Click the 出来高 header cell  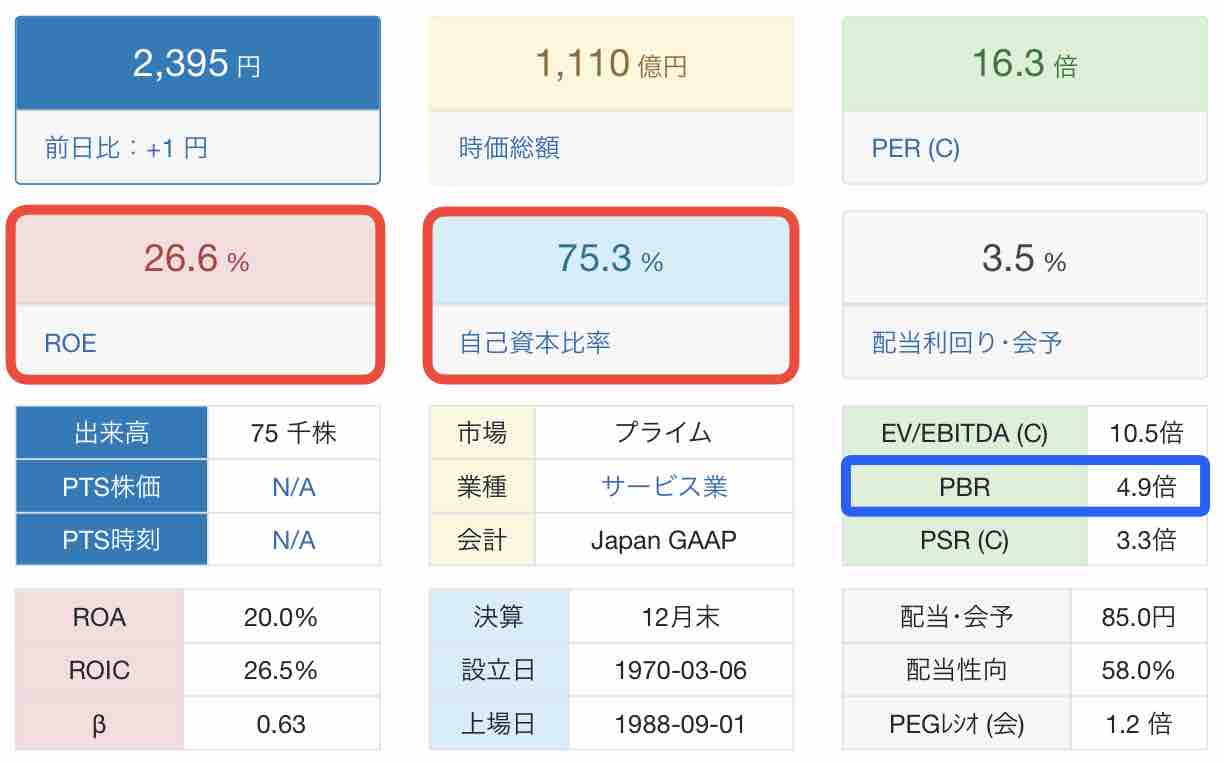(x=112, y=433)
